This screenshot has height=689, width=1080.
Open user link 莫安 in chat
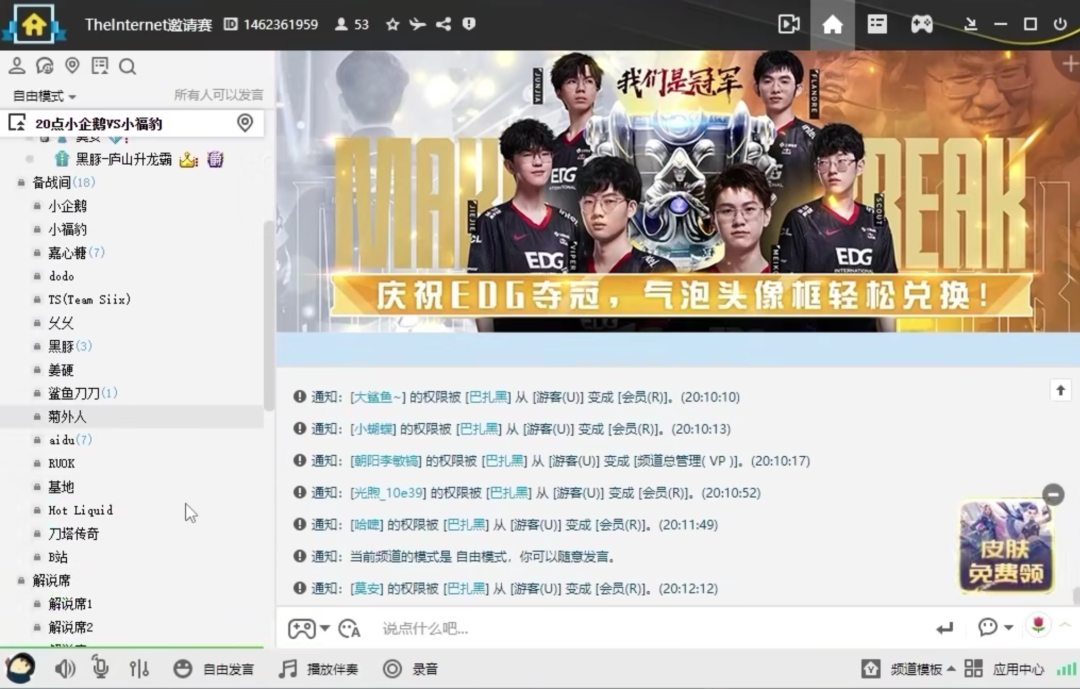[x=367, y=588]
